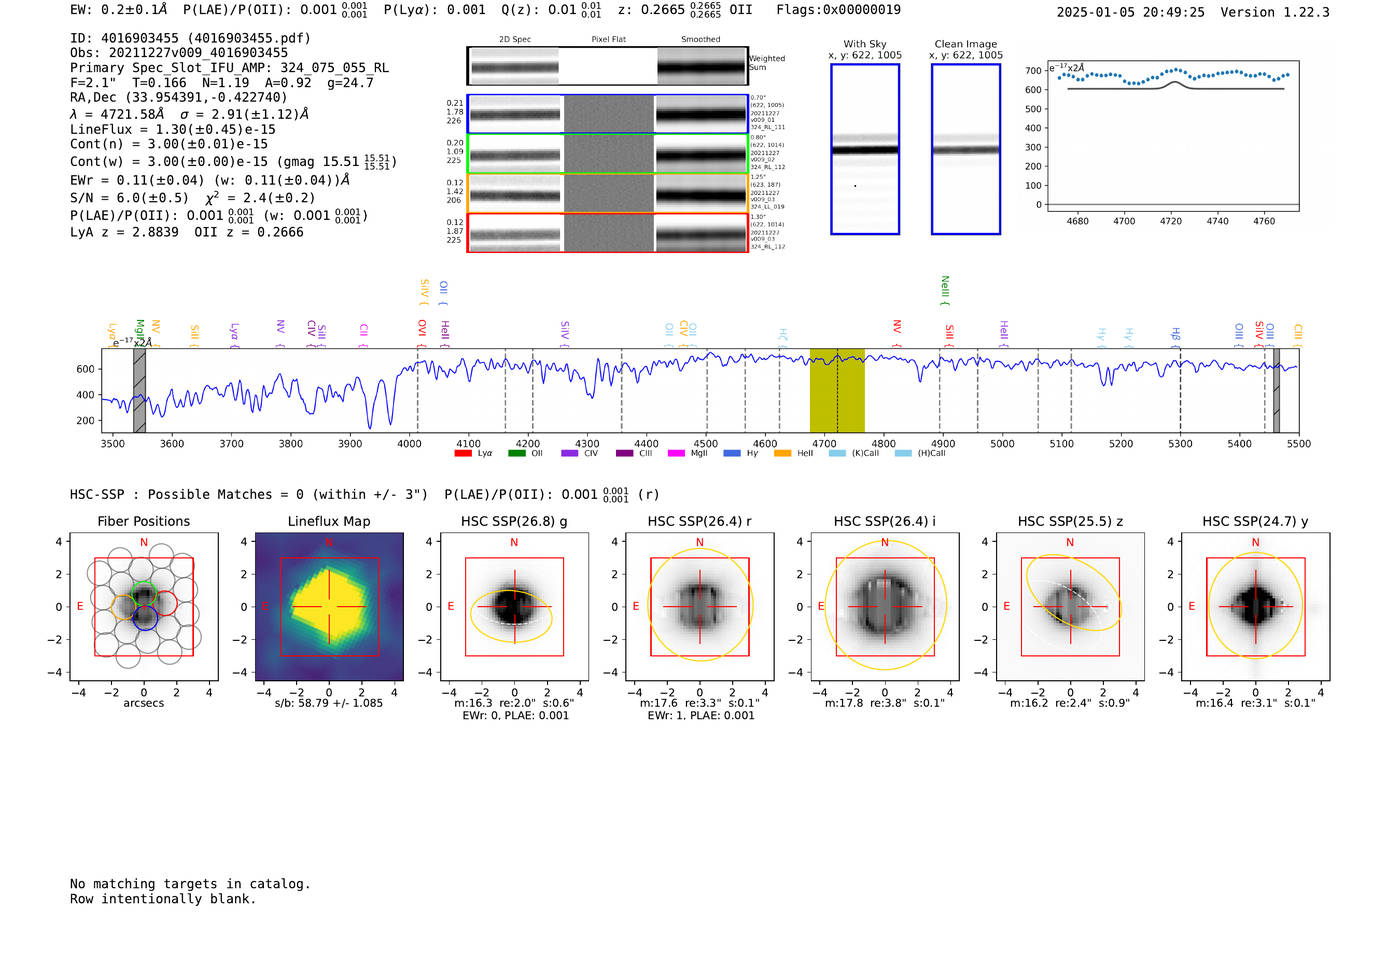Open the HSC SSP(26.8) g cutout
This screenshot has height=953, width=1400.
pyautogui.click(x=514, y=607)
